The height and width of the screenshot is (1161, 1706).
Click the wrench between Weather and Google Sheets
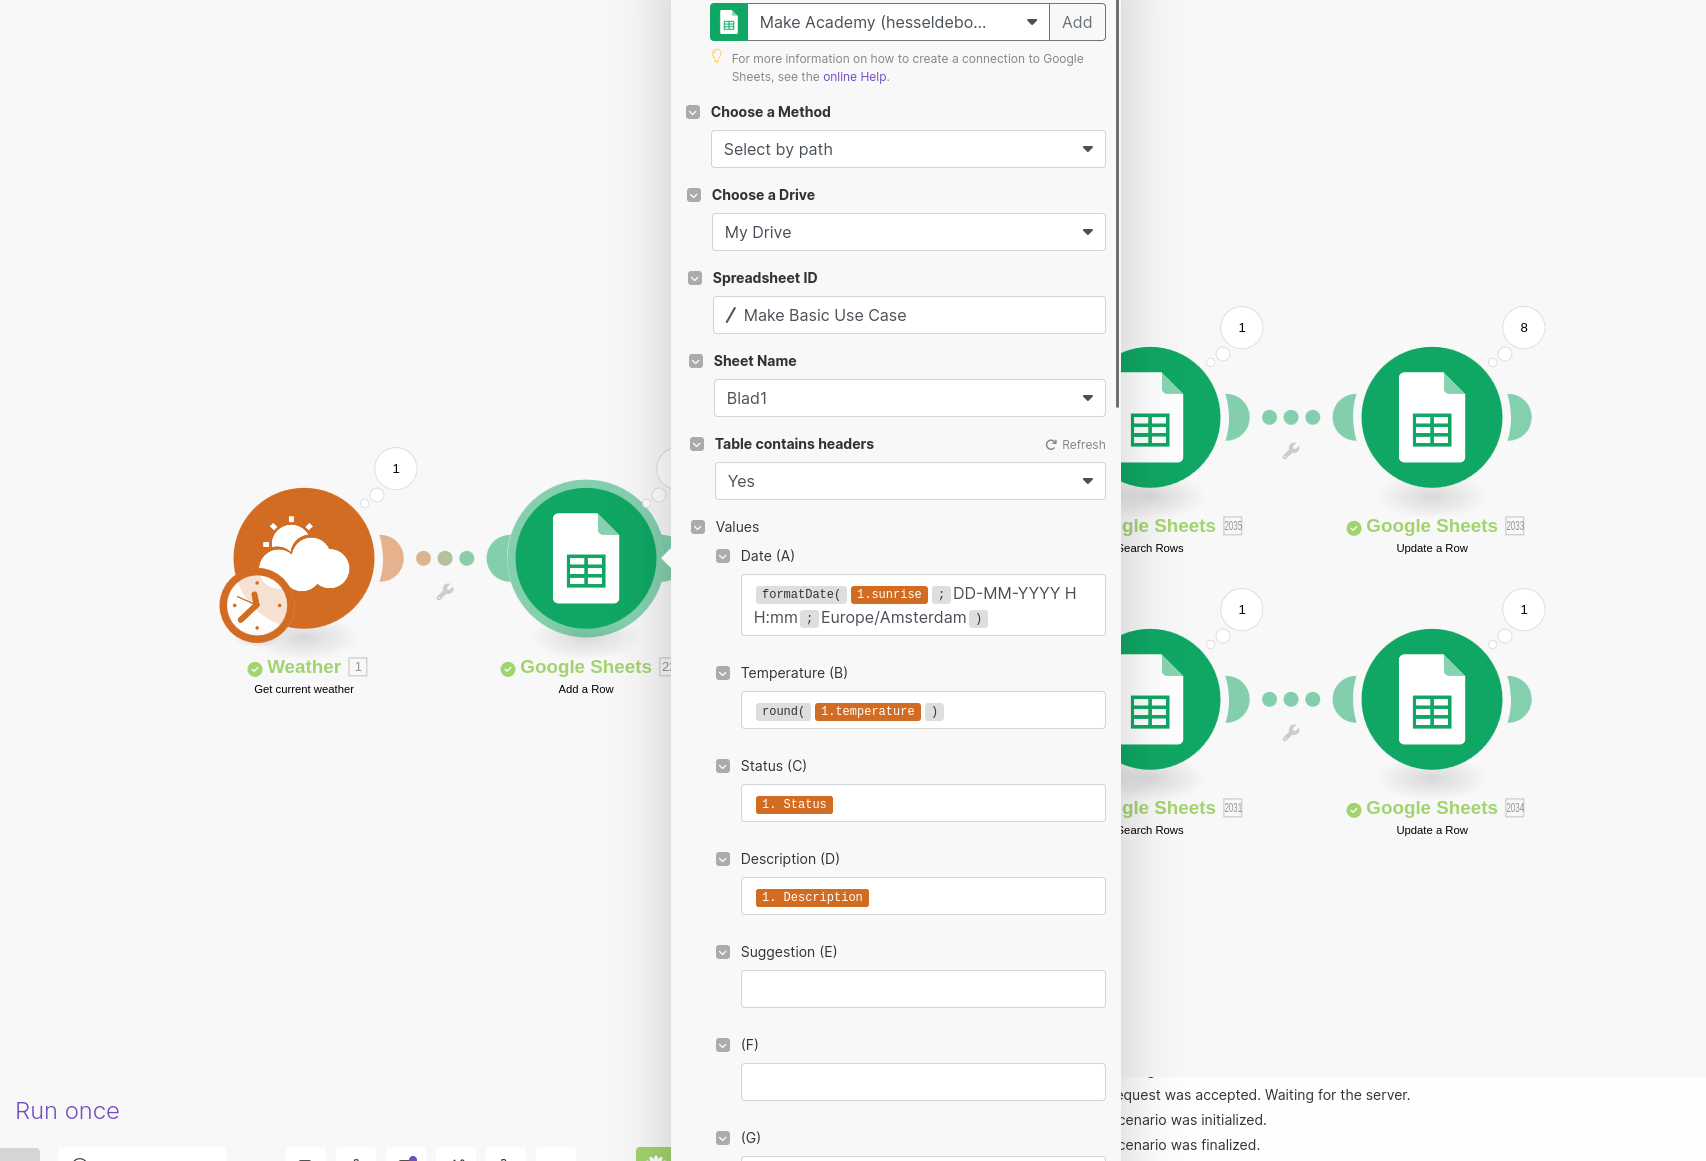(x=445, y=592)
